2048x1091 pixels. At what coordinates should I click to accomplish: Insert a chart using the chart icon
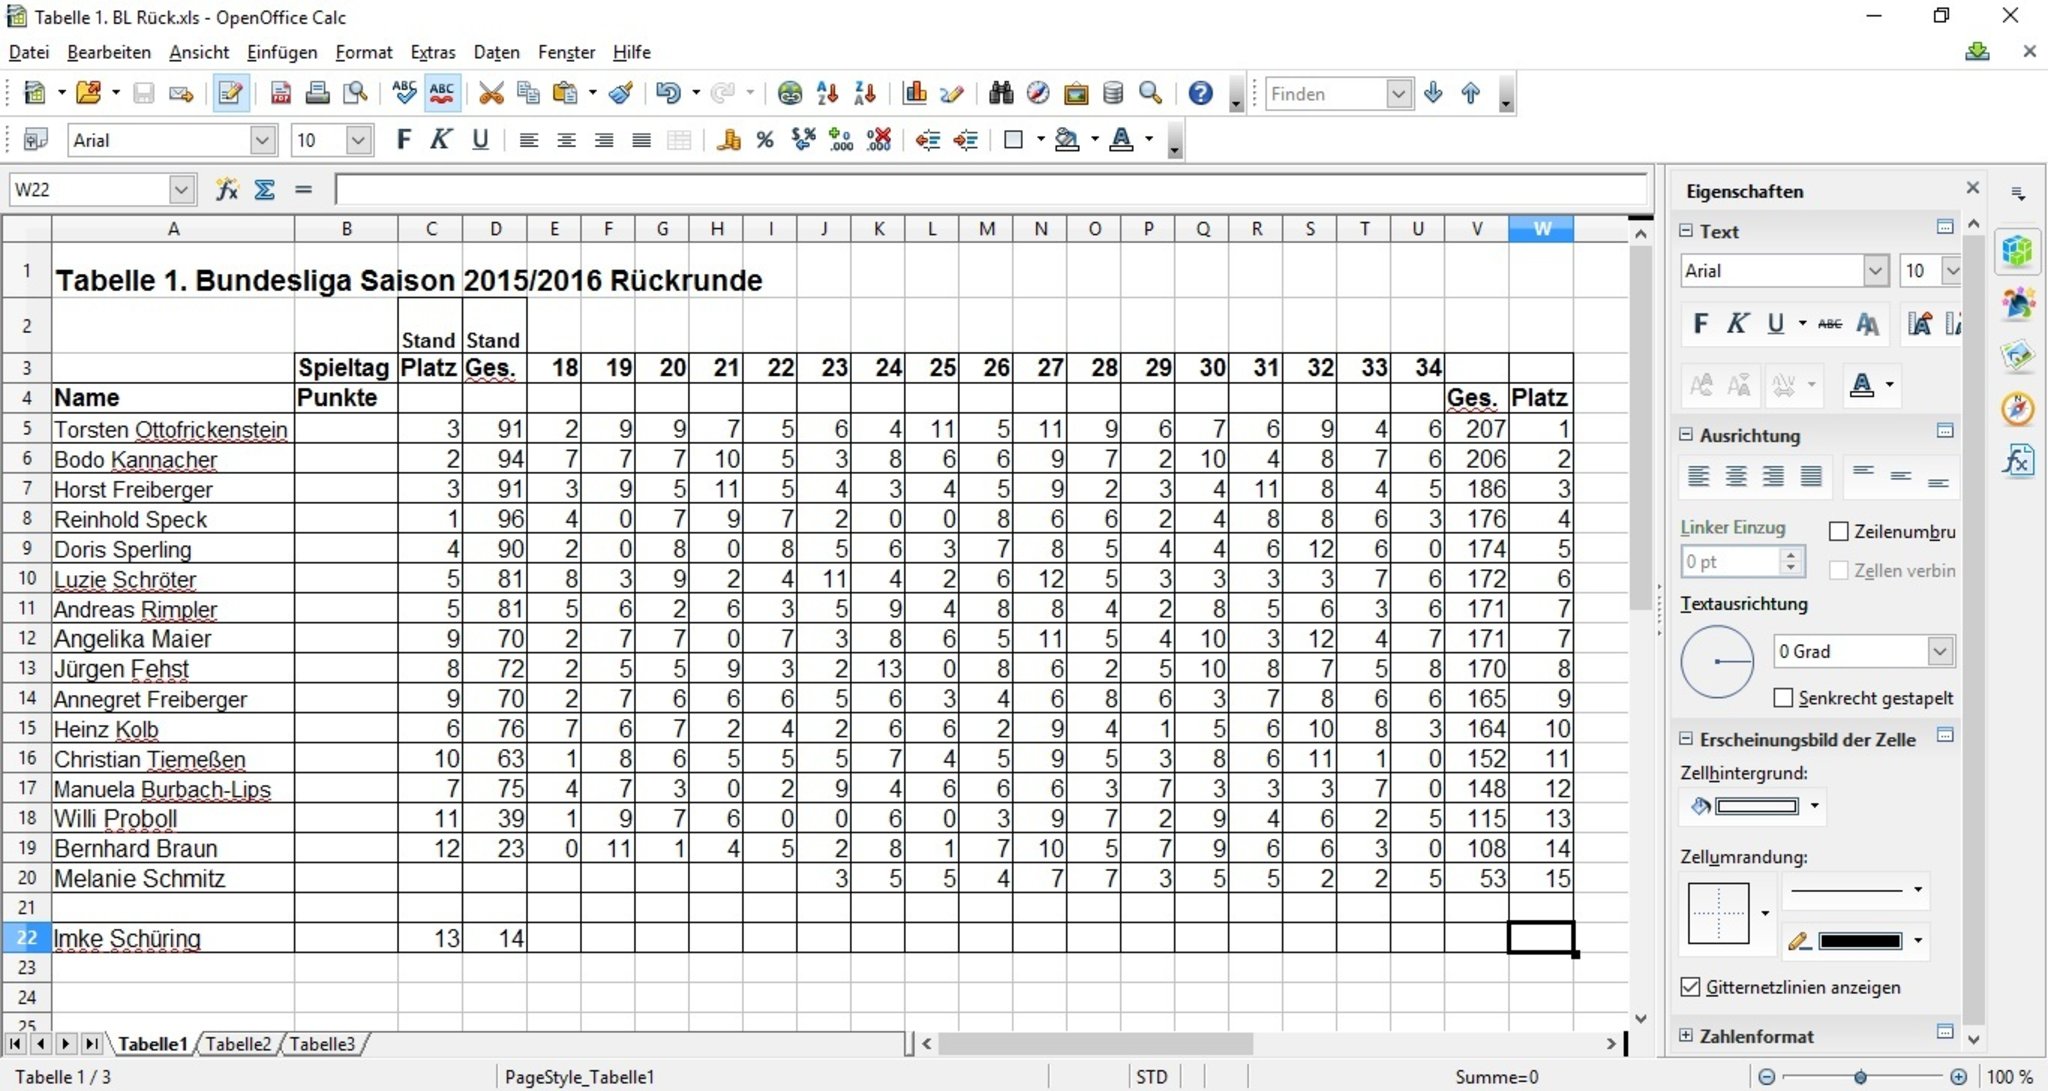tap(915, 94)
